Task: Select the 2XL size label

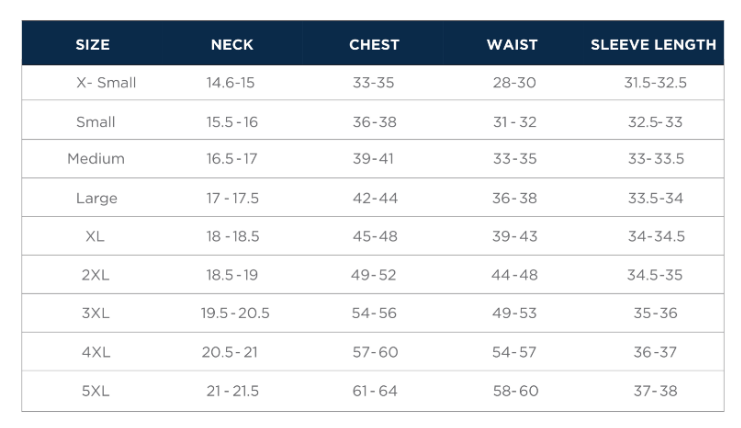Action: [x=96, y=275]
